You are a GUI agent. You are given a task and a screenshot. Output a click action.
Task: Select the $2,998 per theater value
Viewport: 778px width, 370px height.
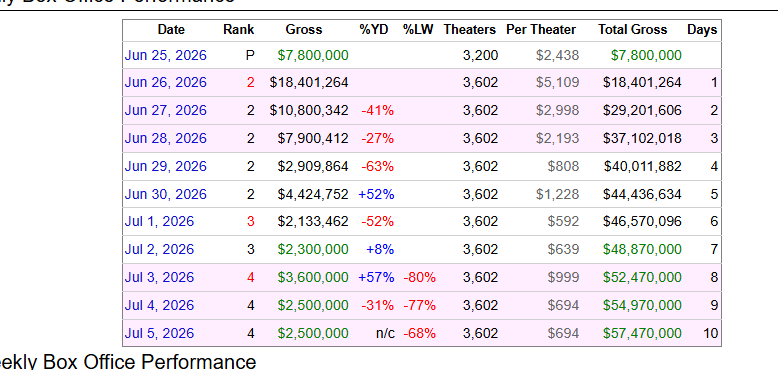[557, 110]
